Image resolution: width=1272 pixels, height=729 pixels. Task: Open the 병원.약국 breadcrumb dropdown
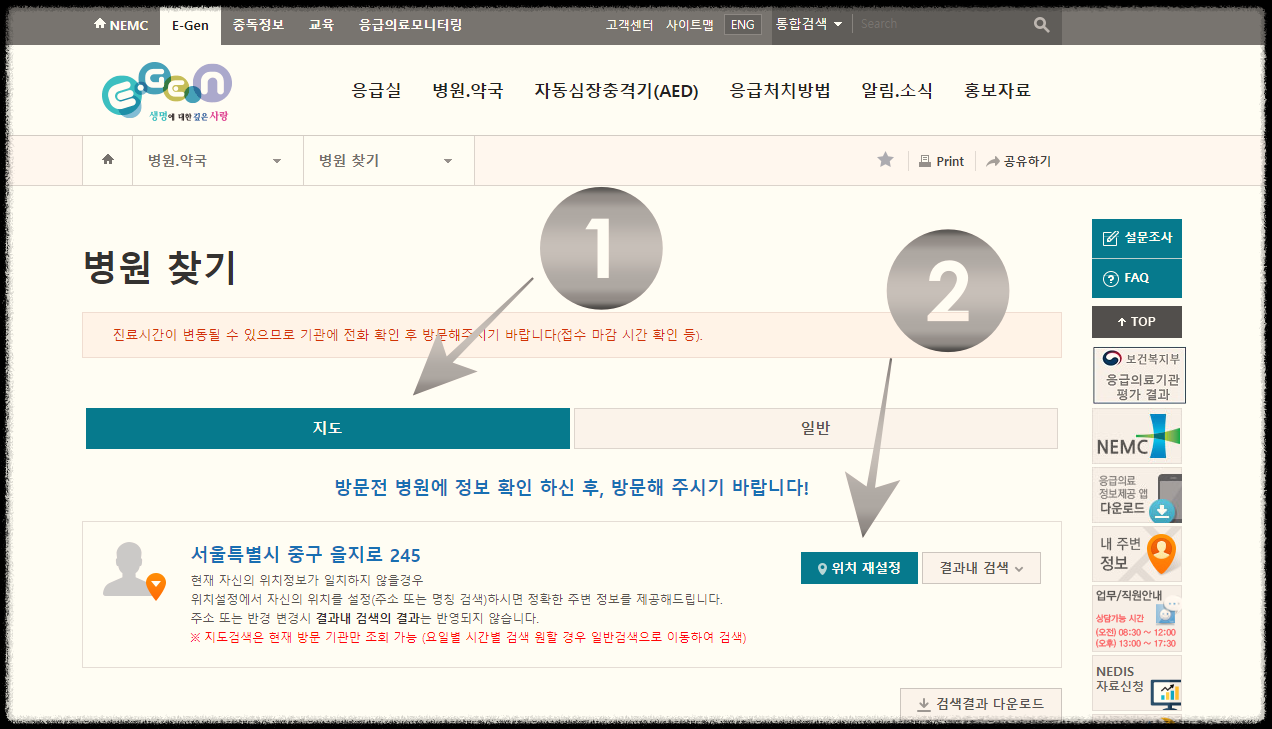217,160
